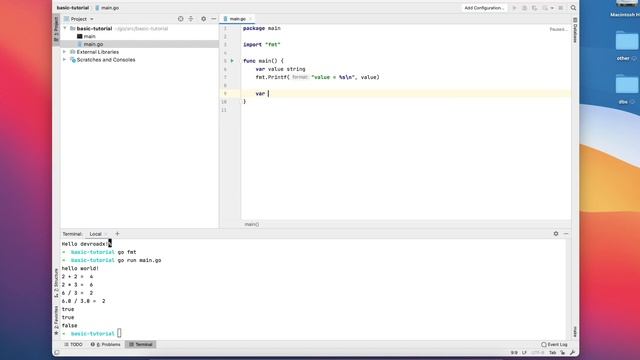Image resolution: width=640 pixels, height=360 pixels.
Task: Open the 'dbs' folder on desktop
Action: coord(626,85)
